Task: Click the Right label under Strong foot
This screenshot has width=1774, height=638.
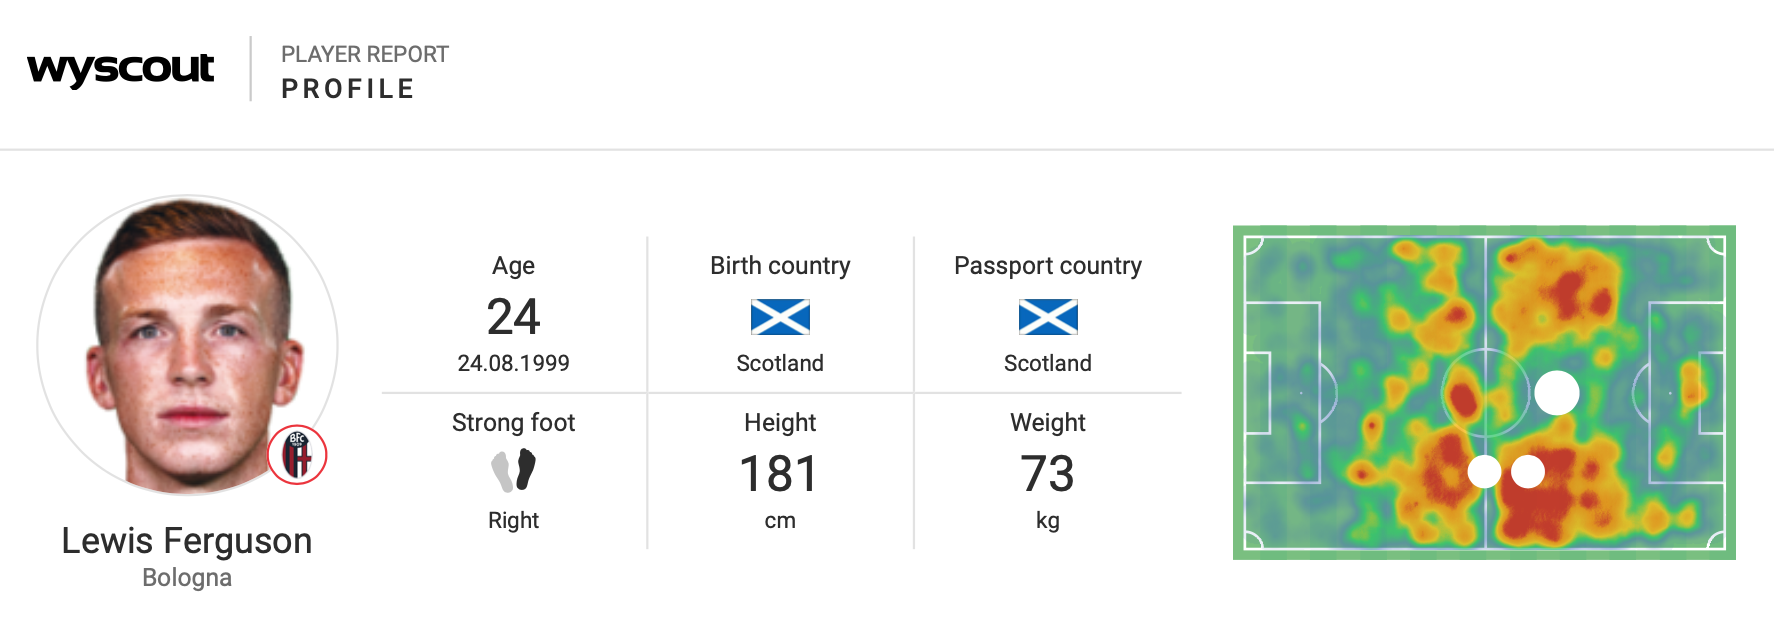Action: tap(513, 520)
